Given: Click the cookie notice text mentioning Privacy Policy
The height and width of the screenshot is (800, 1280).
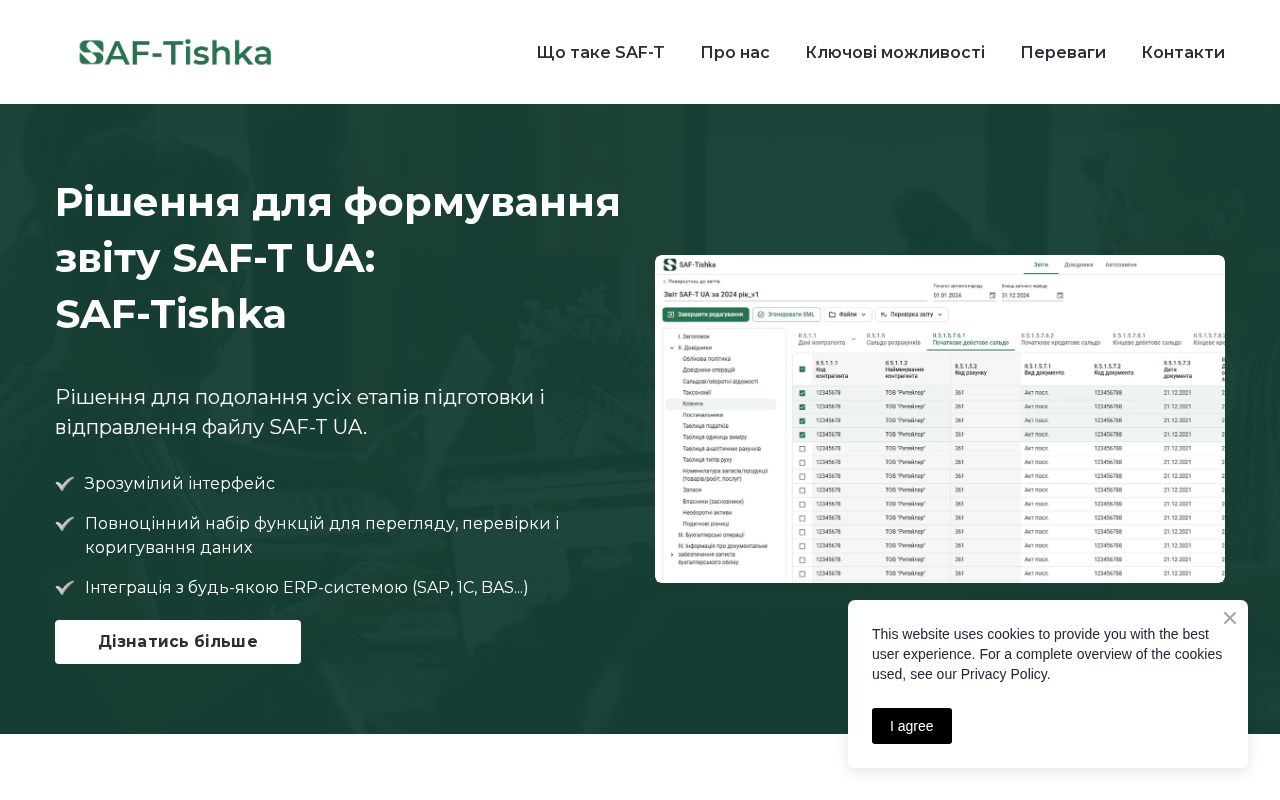Looking at the screenshot, I should click(1047, 654).
